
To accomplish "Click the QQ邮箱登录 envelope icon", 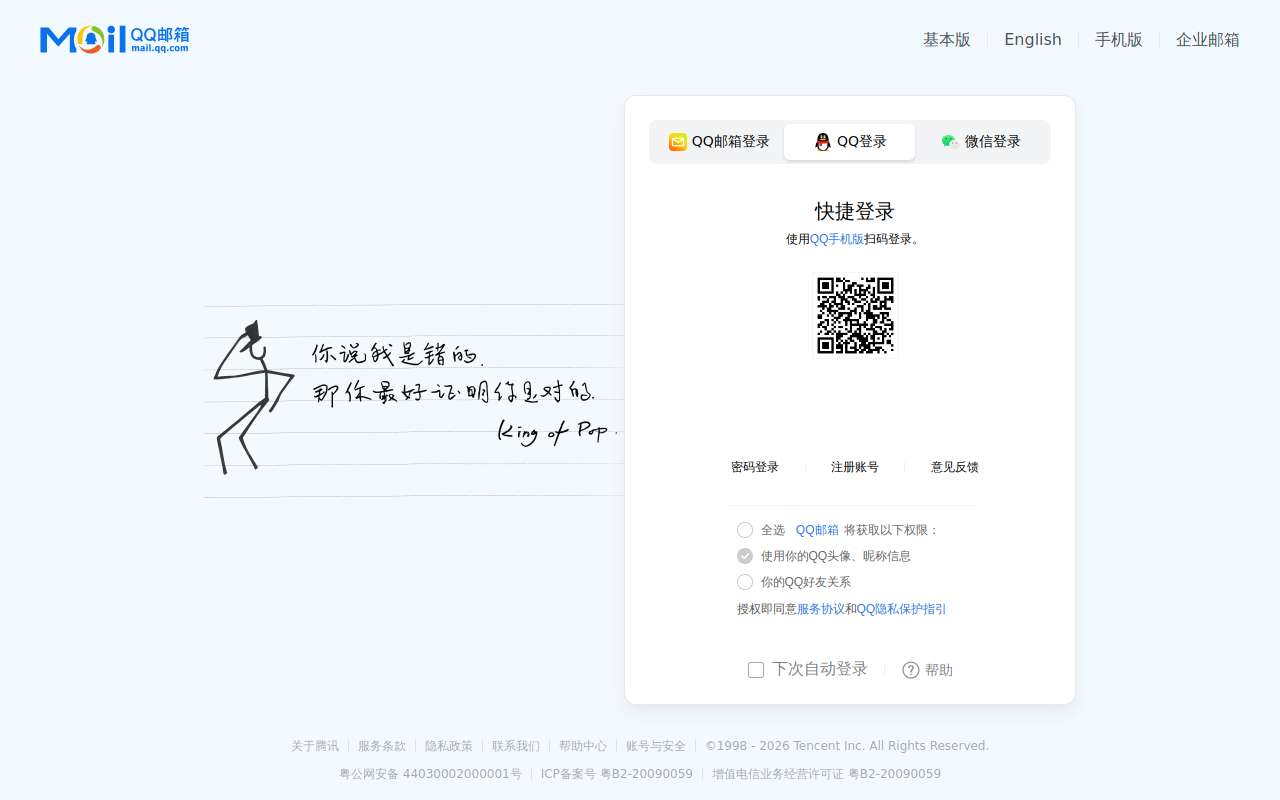I will click(678, 142).
